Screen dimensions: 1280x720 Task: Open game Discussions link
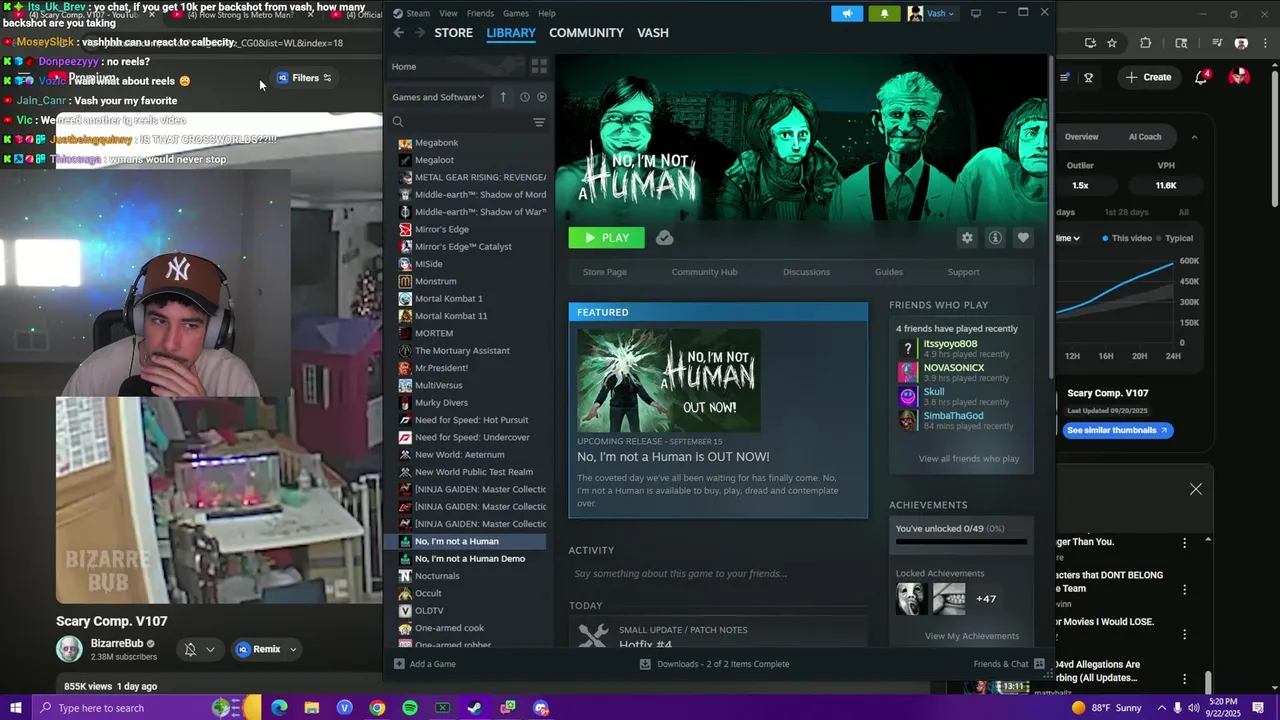pyautogui.click(x=806, y=272)
